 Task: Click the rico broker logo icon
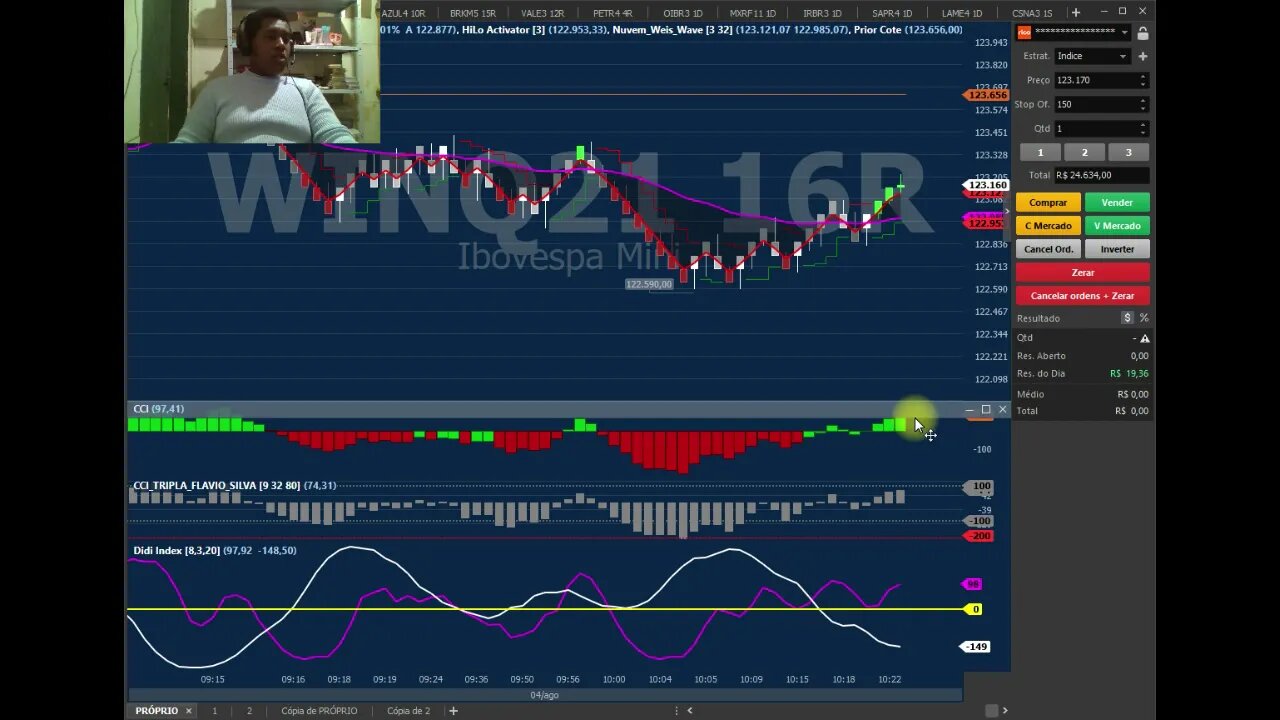(x=1024, y=33)
